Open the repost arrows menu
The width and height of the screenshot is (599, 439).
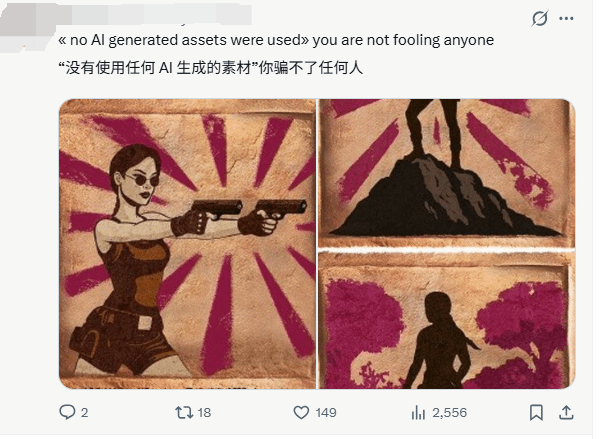click(184, 413)
